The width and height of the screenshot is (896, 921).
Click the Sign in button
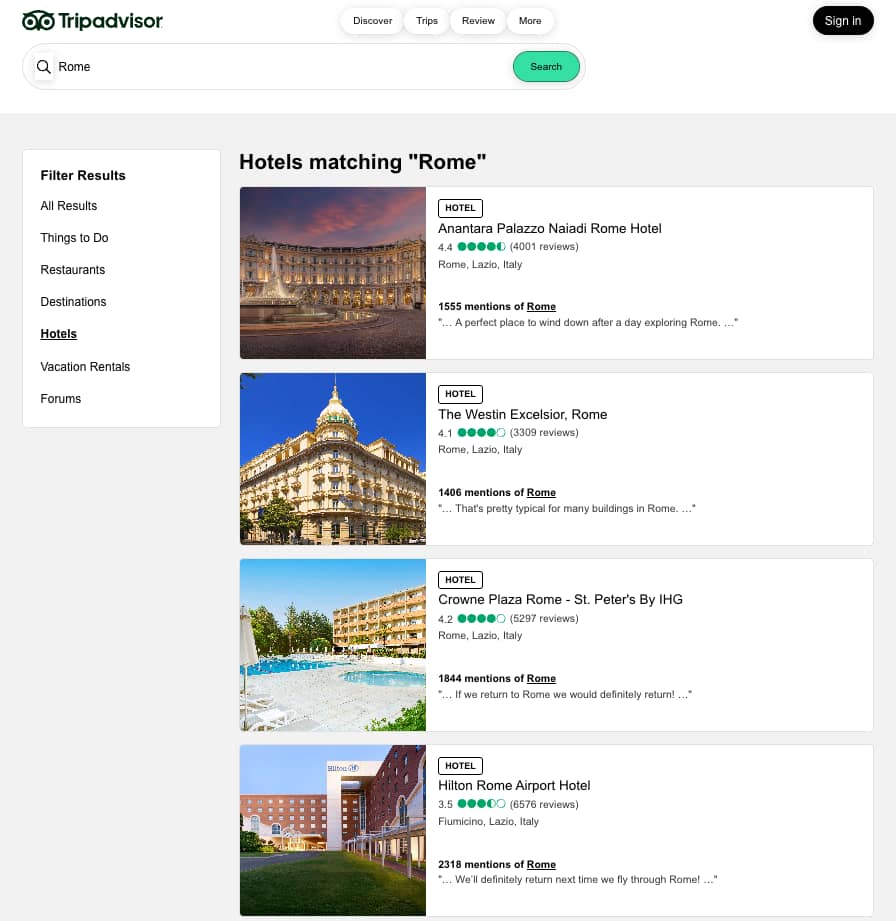[x=843, y=21]
